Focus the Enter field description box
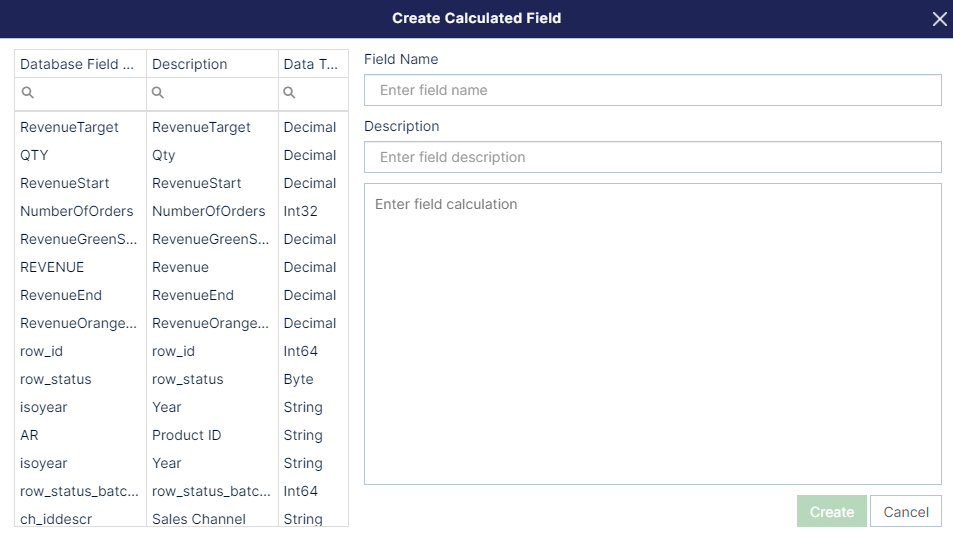Viewport: 953px width, 533px height. [x=653, y=157]
